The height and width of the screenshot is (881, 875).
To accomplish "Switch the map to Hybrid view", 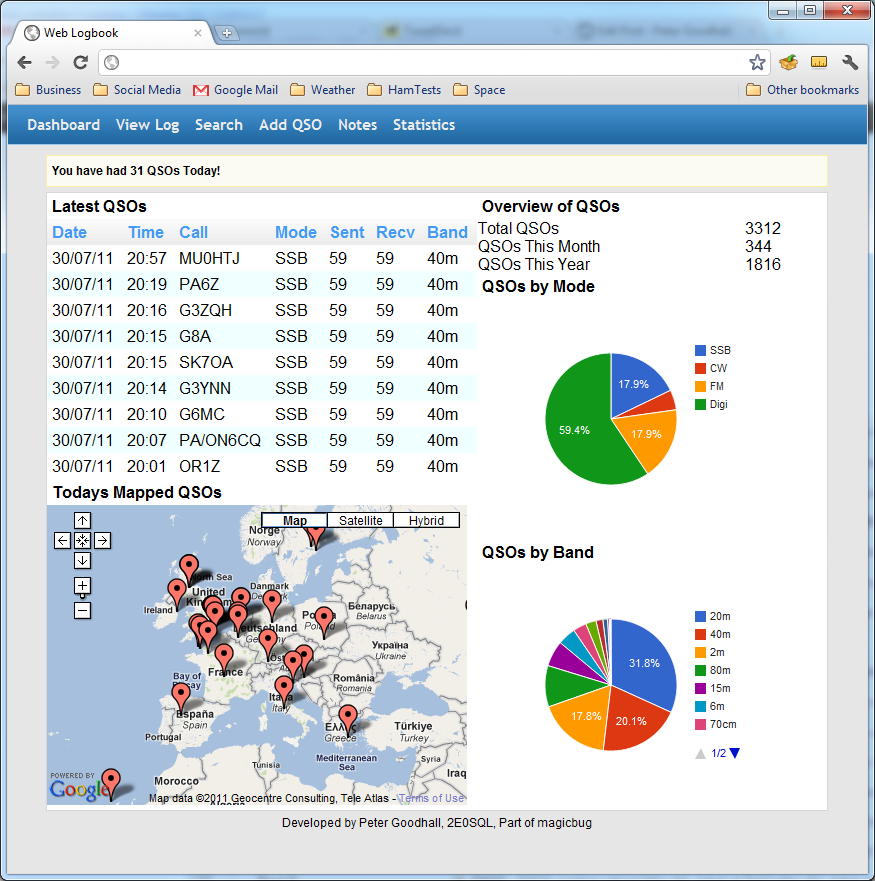I will (427, 520).
